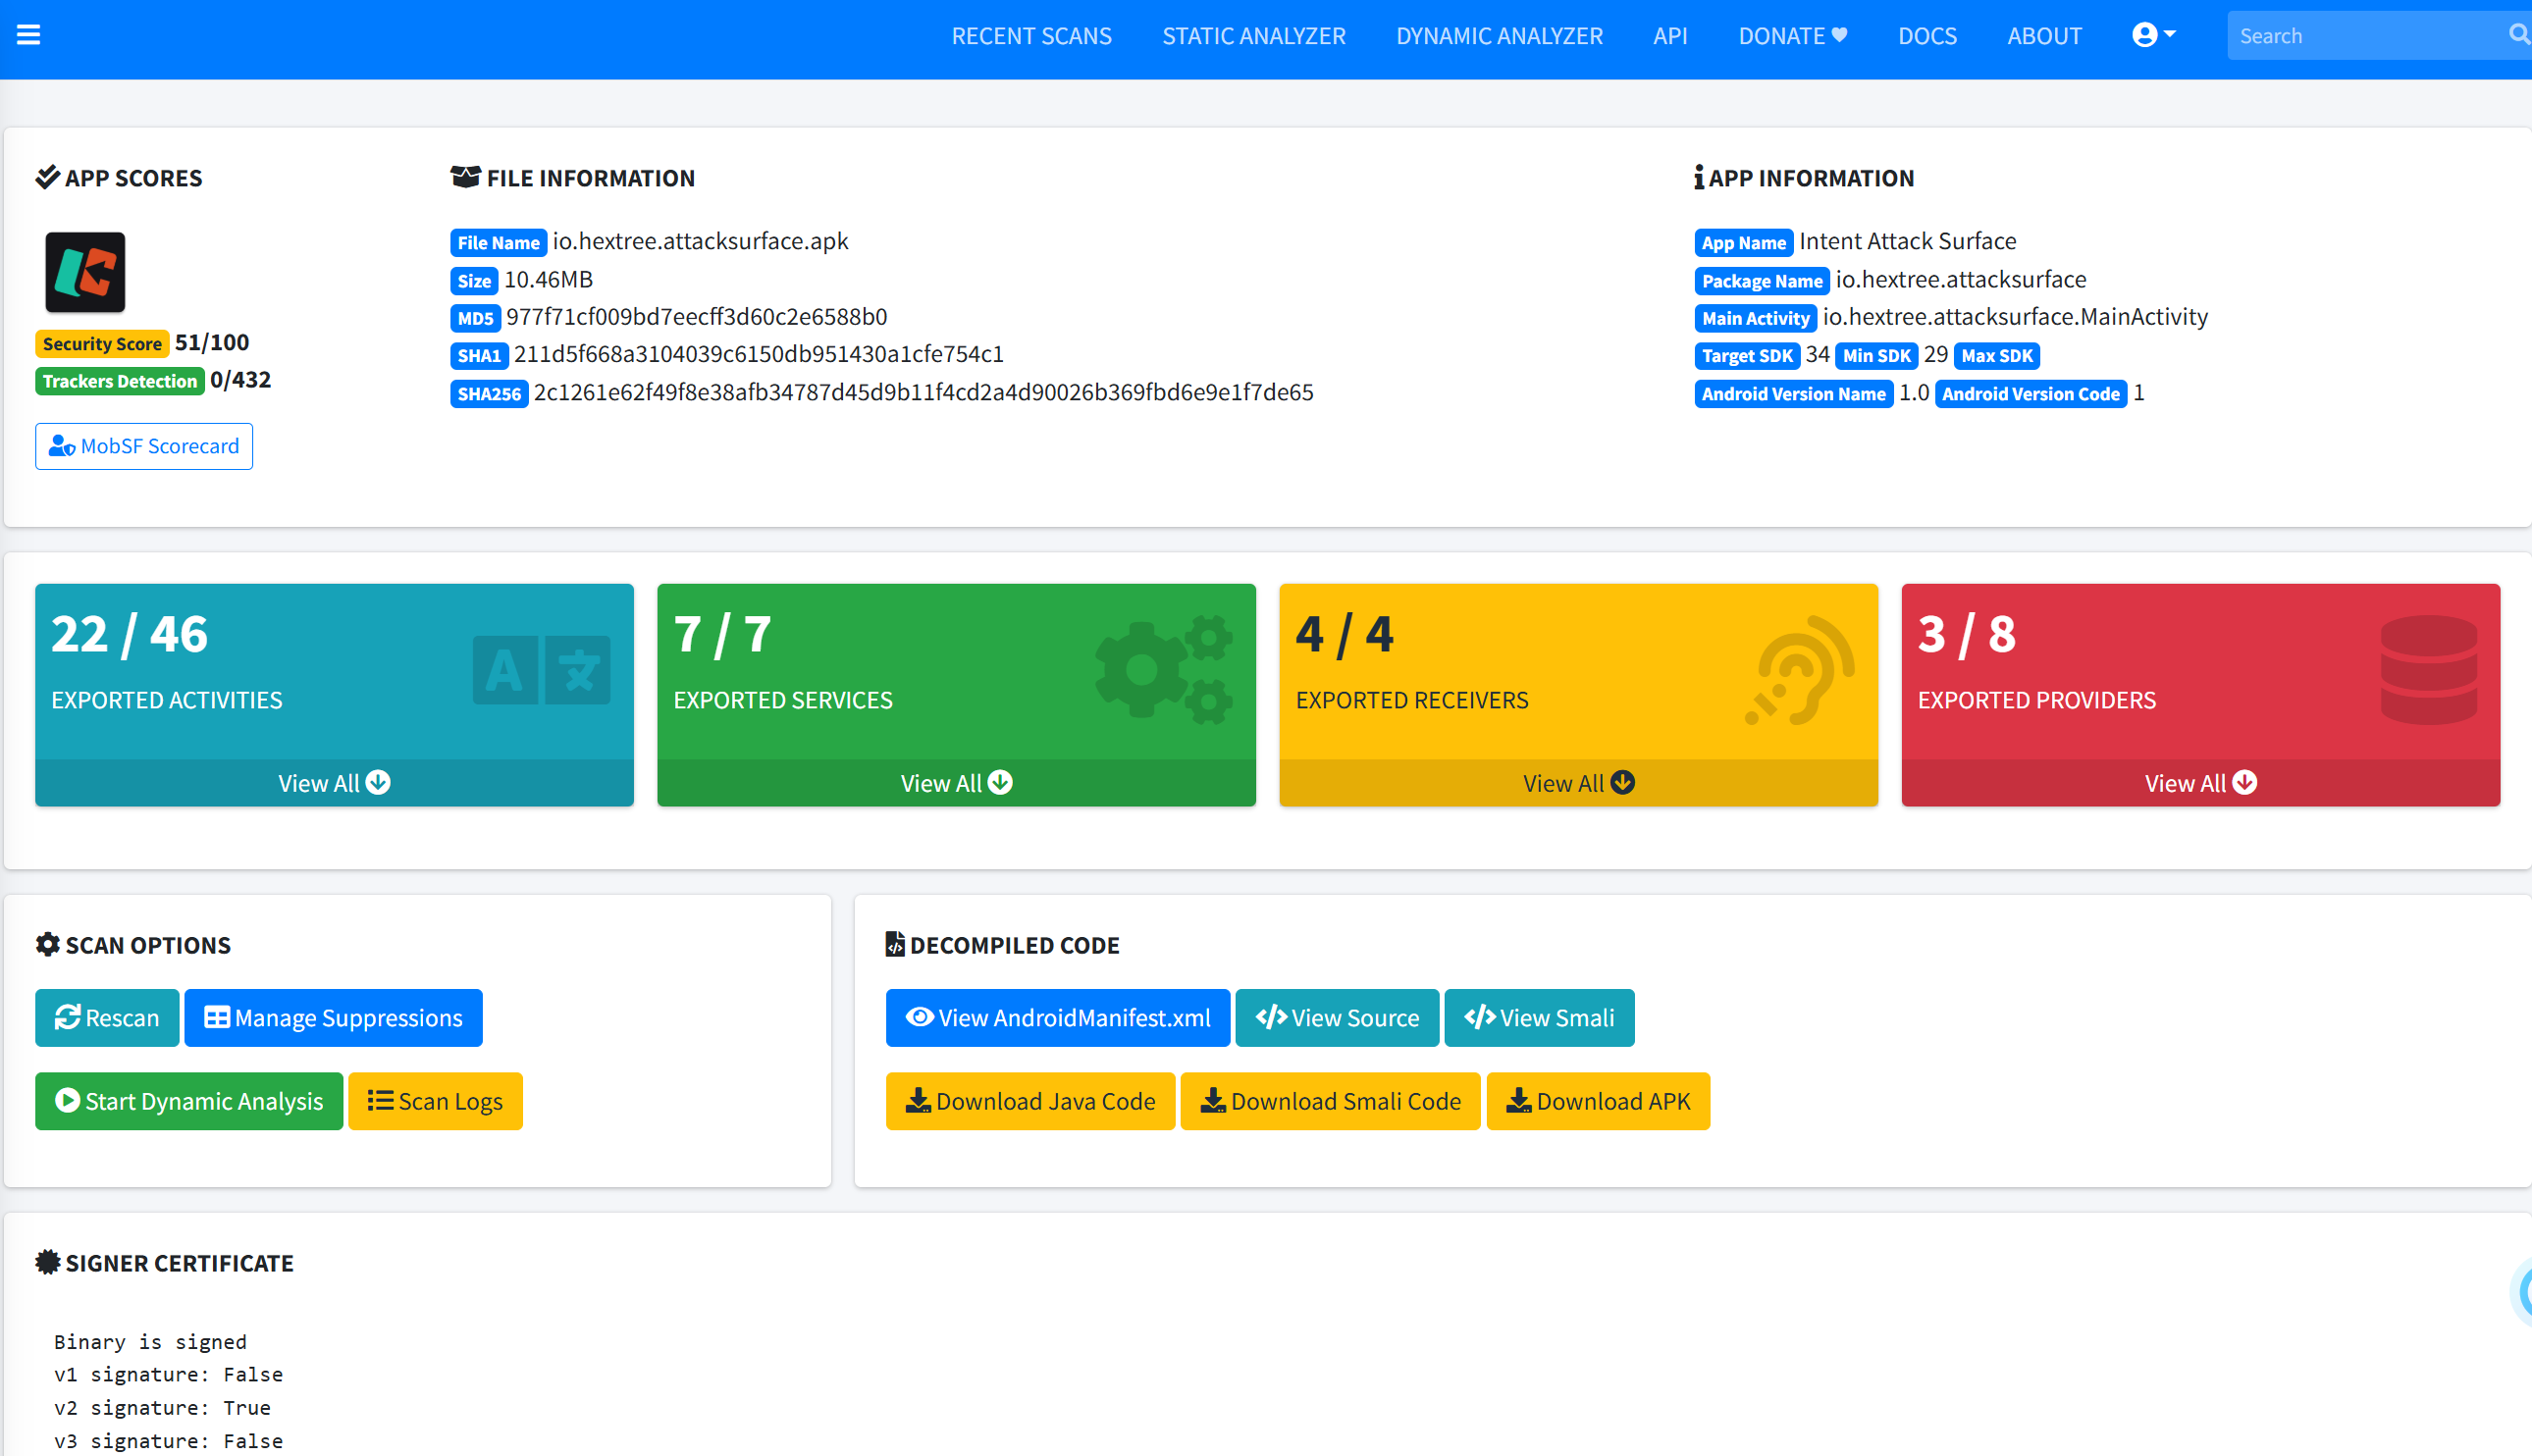Click the MobSF Scorecard button

point(144,446)
